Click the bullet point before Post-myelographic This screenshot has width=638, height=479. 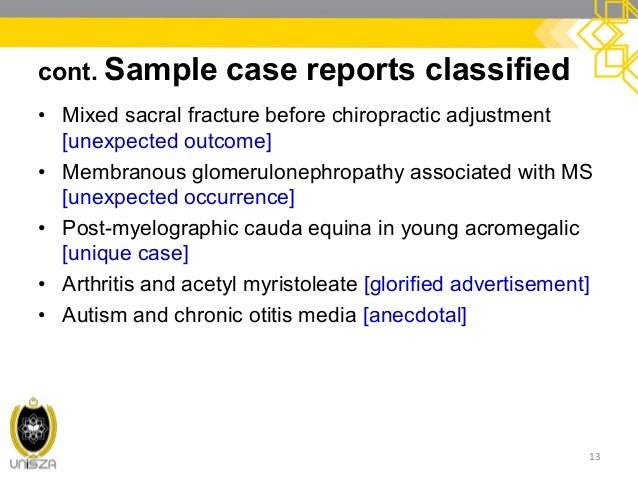[42, 229]
